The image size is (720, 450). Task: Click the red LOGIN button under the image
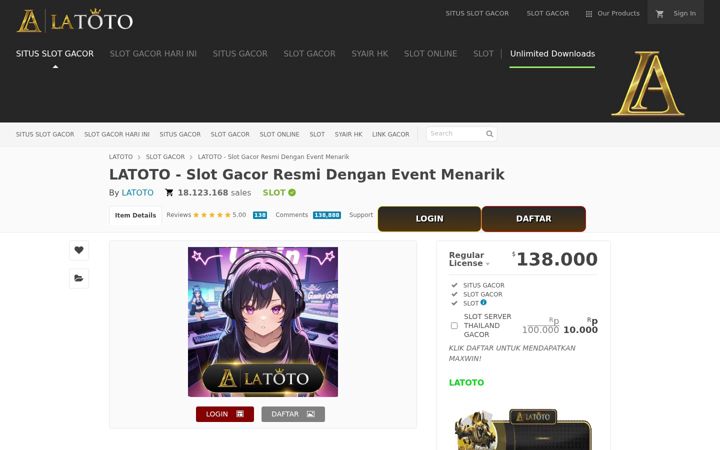tap(225, 414)
